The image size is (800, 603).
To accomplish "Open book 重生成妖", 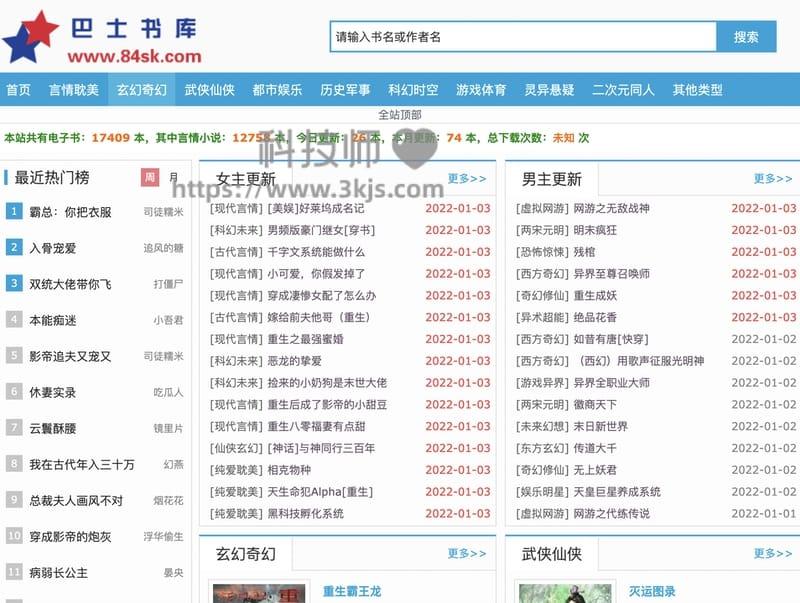I will coord(595,296).
